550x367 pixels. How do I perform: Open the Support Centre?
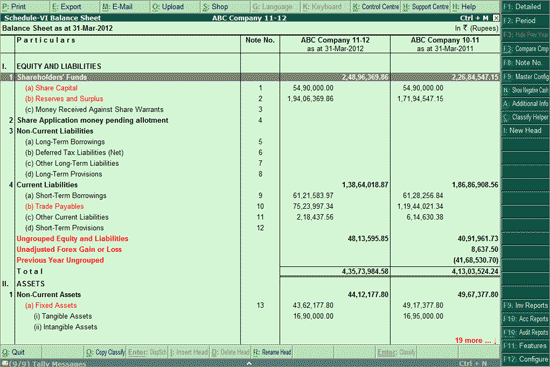[425, 7]
